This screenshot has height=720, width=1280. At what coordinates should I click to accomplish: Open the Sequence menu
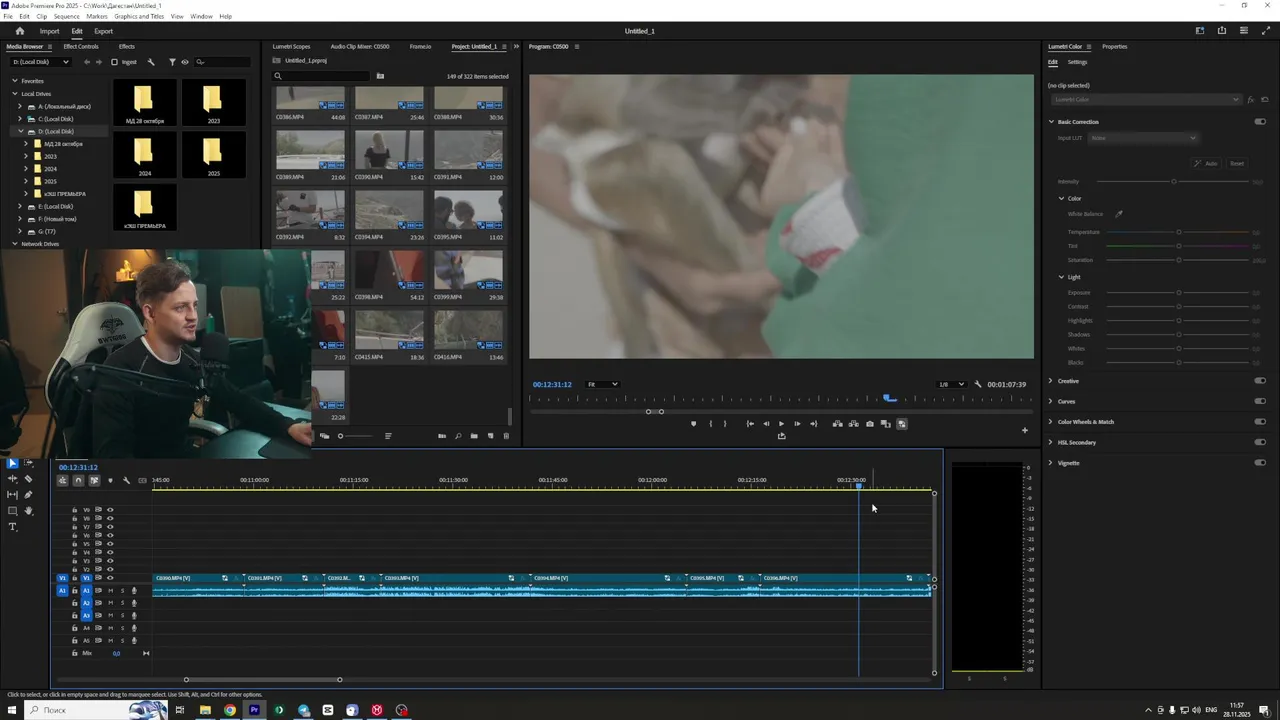[66, 16]
